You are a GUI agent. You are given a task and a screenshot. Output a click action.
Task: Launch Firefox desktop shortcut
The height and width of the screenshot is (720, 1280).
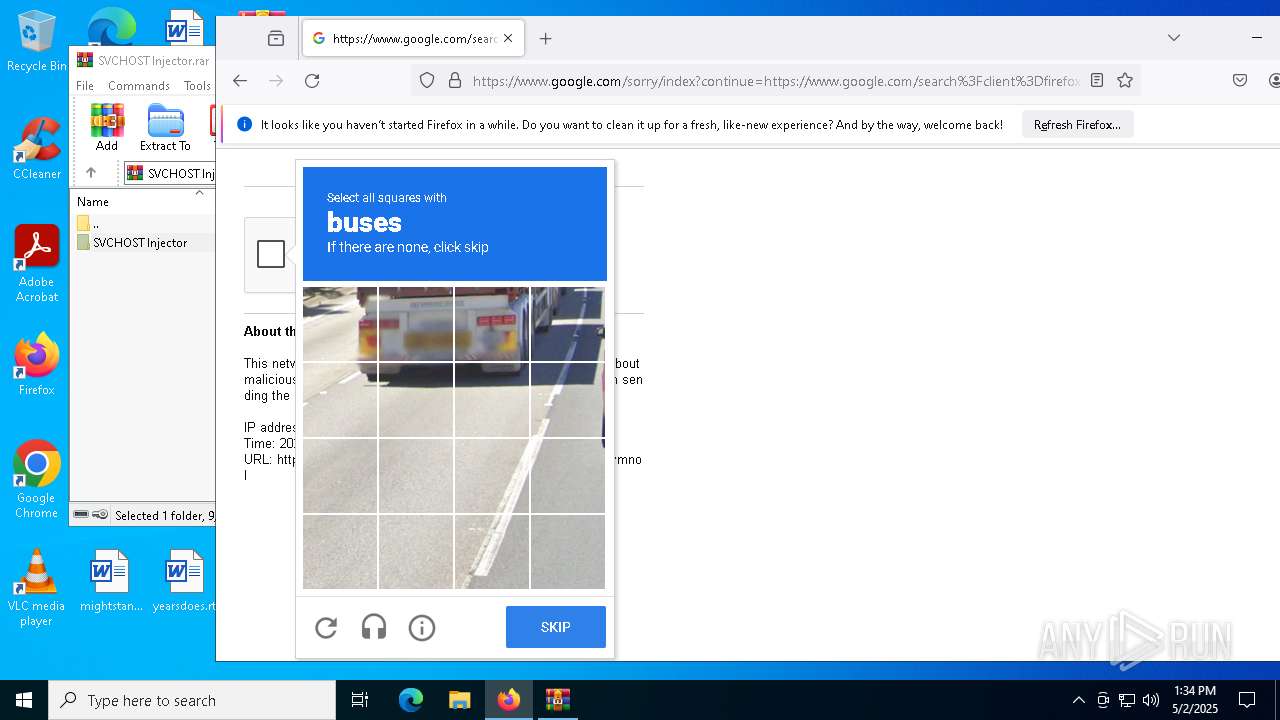[37, 365]
